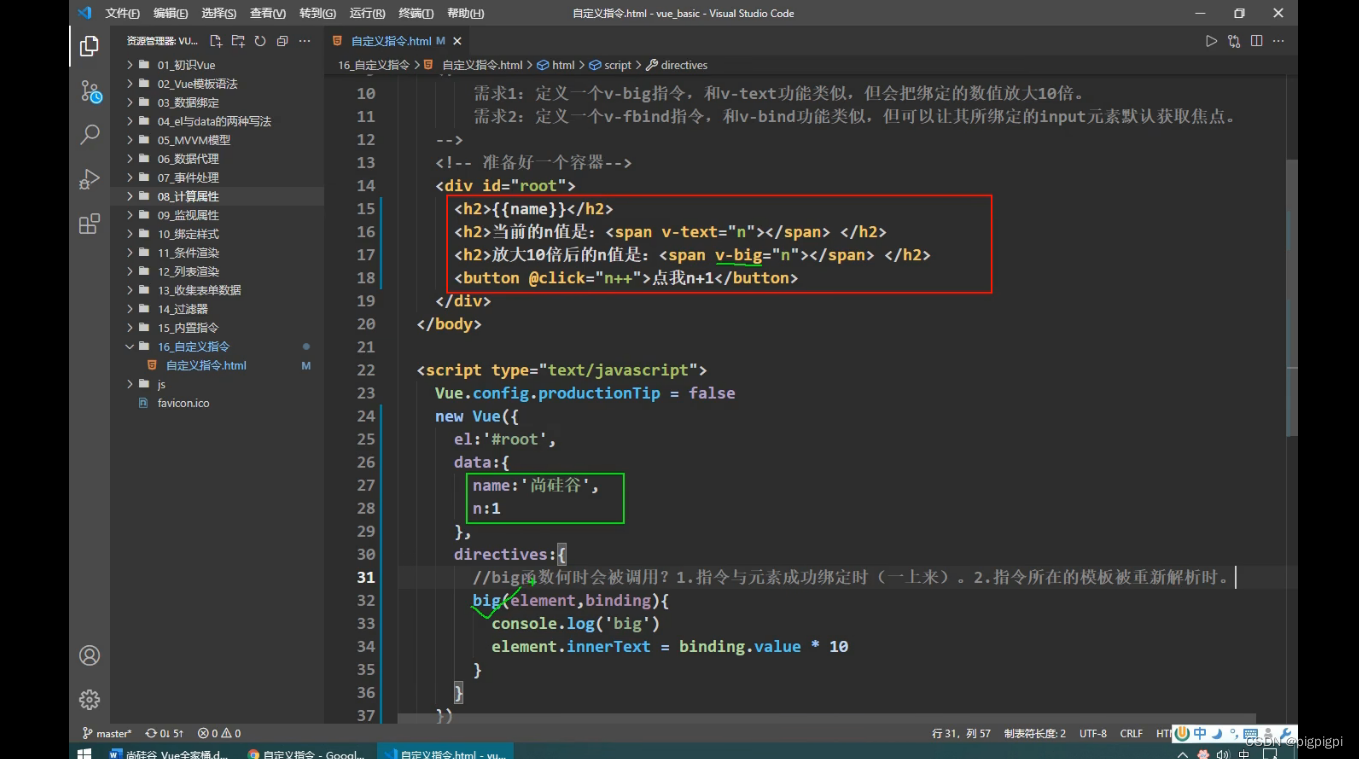This screenshot has width=1359, height=759.
Task: Open changes compare icon in editor toolbar
Action: (1234, 41)
